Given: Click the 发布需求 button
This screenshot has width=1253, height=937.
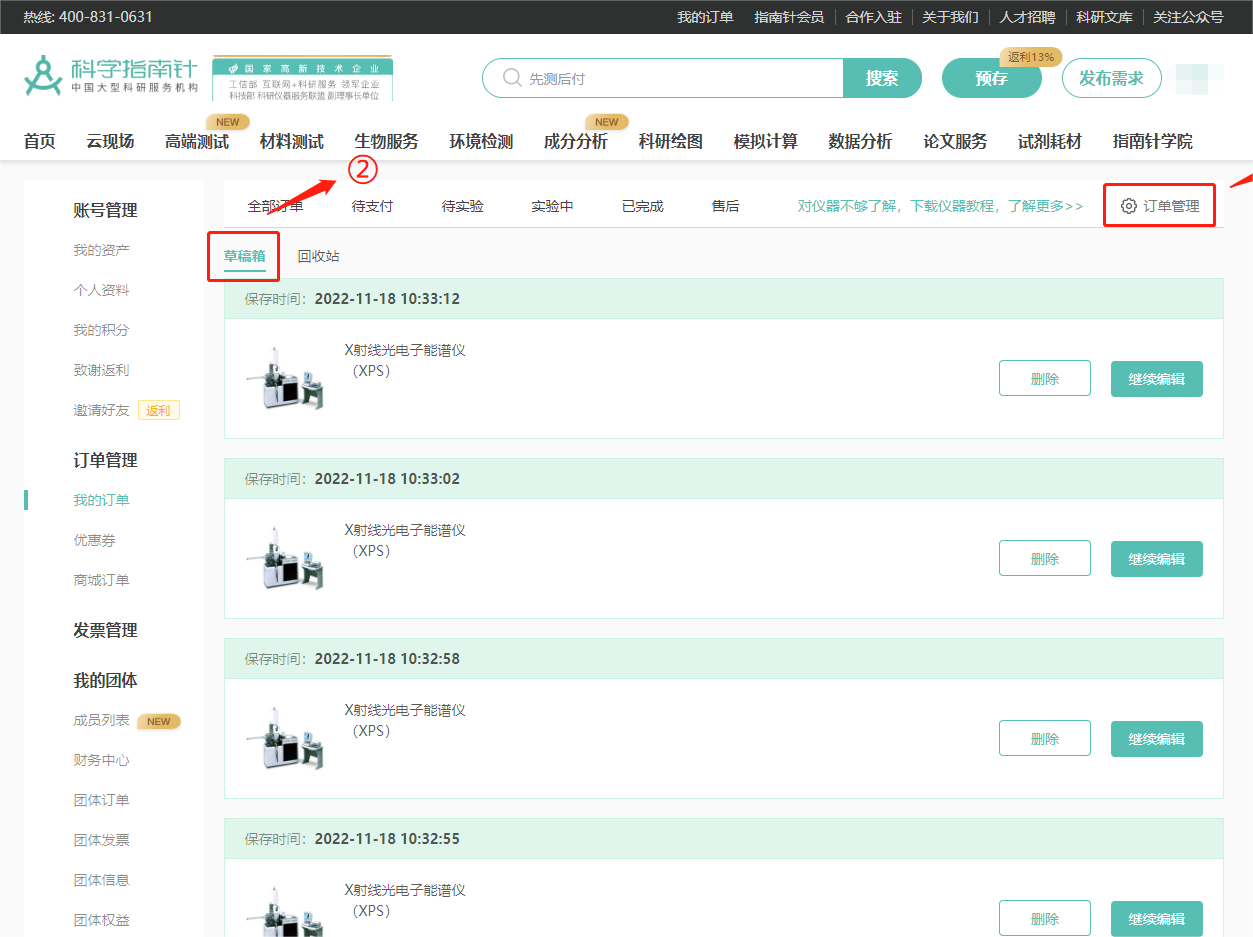Looking at the screenshot, I should (x=1111, y=78).
